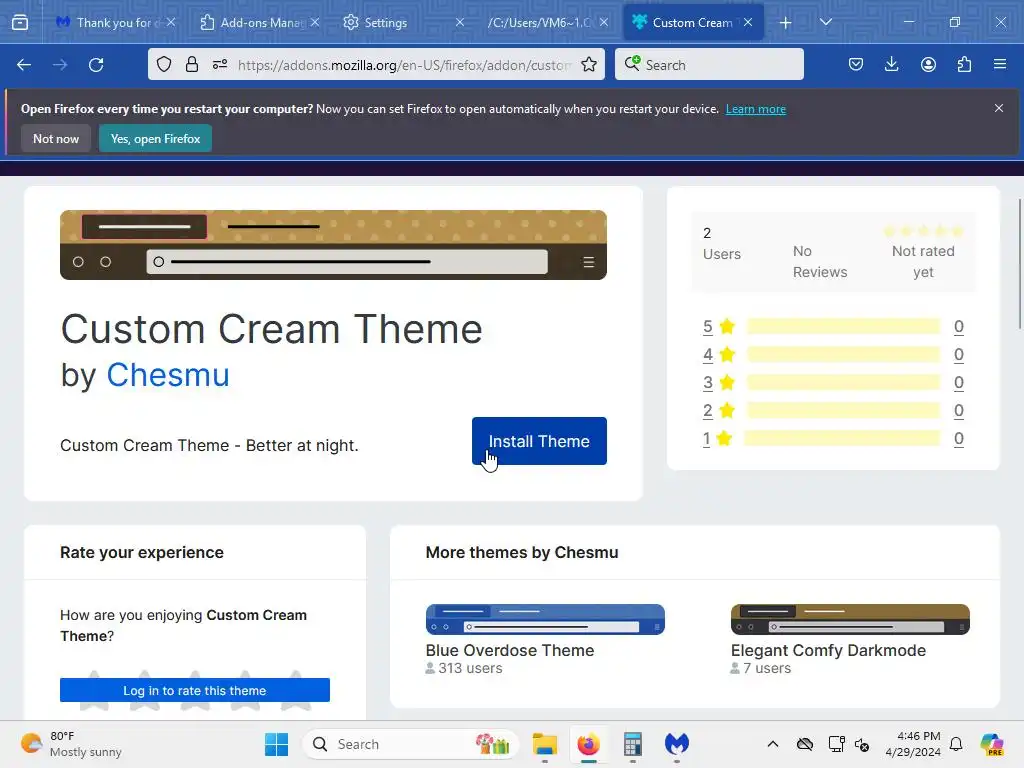Focus the browser Search box
The height and width of the screenshot is (768, 1024).
[709, 65]
